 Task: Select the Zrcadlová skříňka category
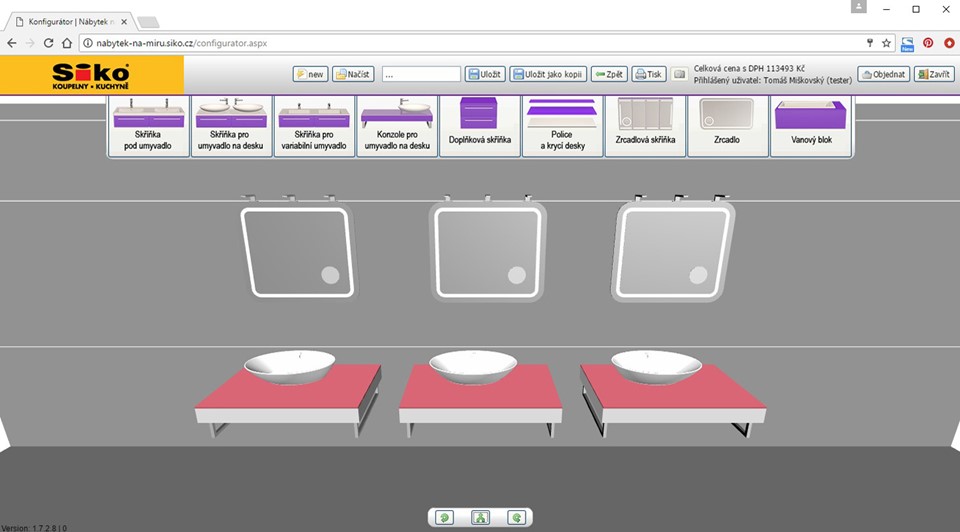coord(645,126)
